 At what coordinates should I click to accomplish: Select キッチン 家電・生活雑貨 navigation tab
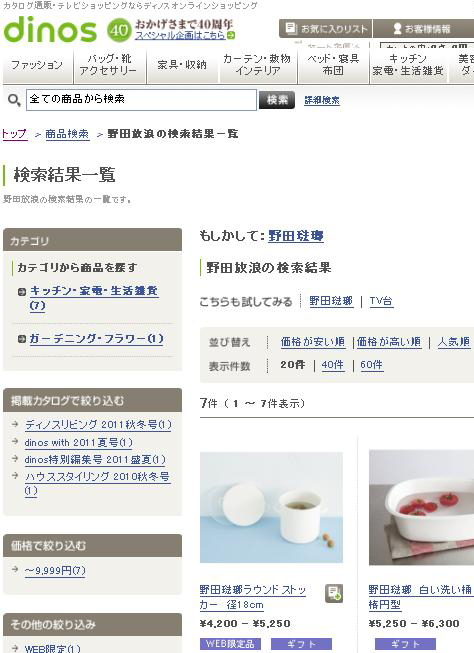tap(408, 65)
